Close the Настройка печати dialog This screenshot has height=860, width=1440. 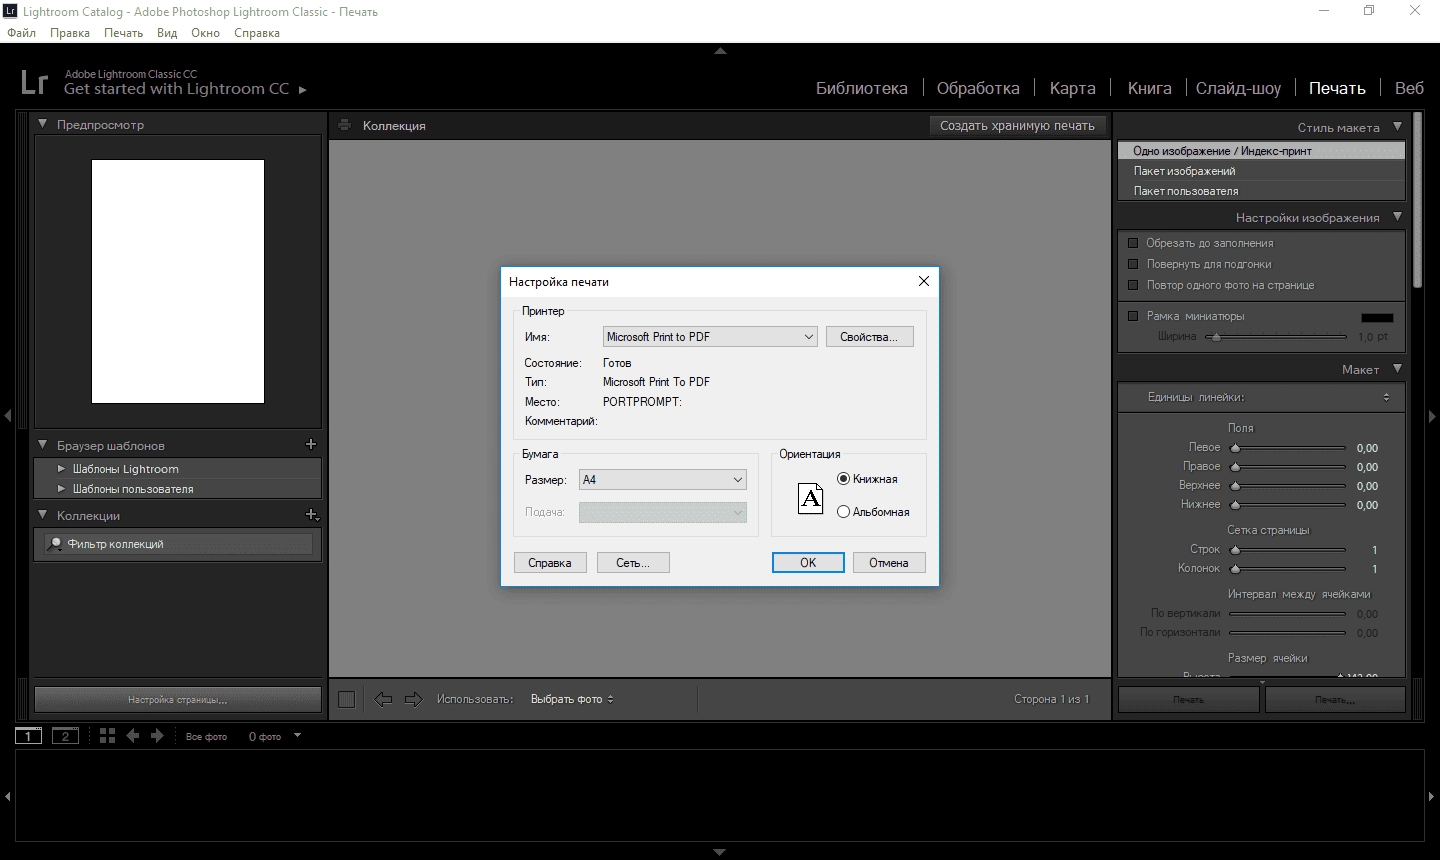924,281
